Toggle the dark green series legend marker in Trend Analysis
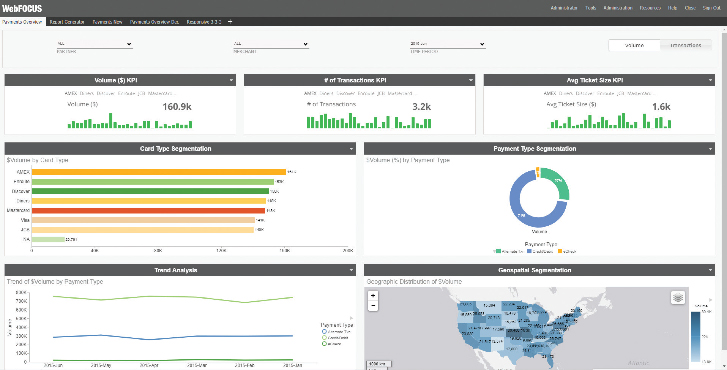 coord(324,344)
